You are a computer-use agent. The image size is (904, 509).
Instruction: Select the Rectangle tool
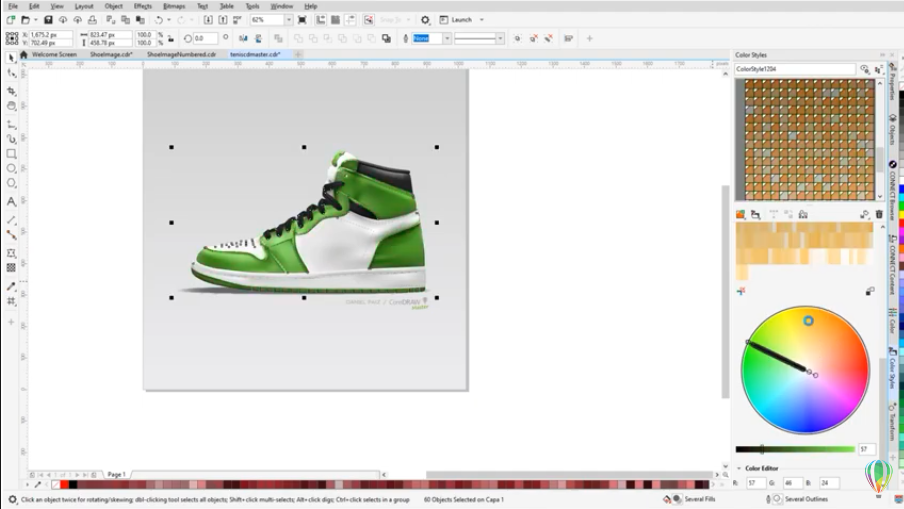click(11, 154)
